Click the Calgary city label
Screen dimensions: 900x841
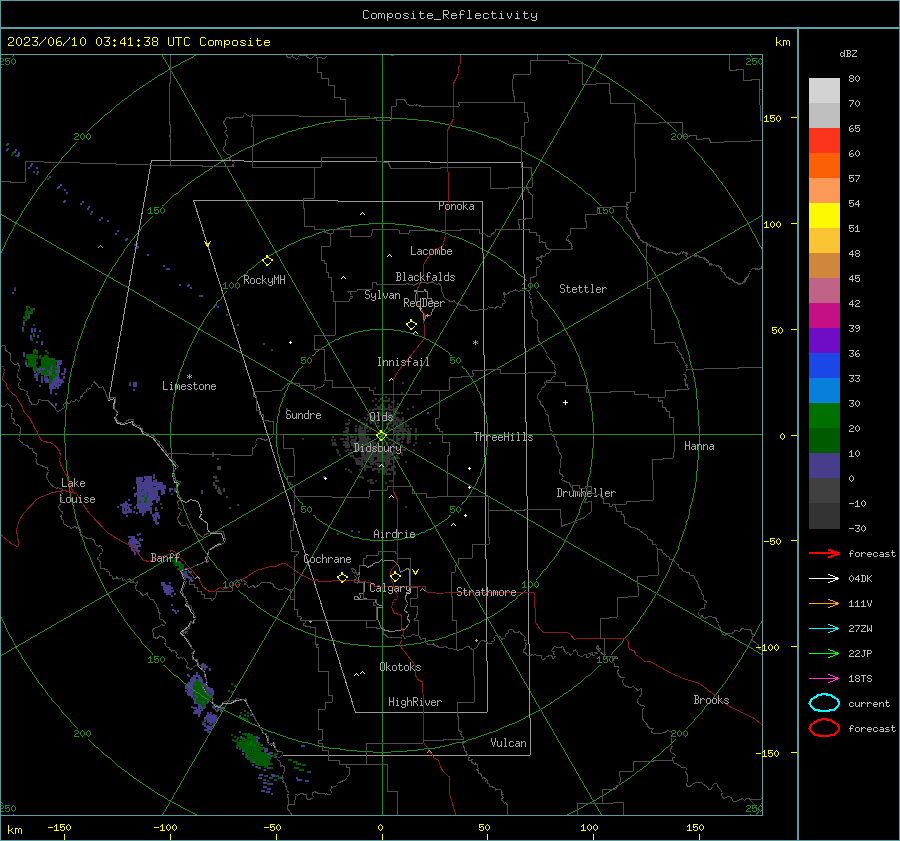click(390, 588)
